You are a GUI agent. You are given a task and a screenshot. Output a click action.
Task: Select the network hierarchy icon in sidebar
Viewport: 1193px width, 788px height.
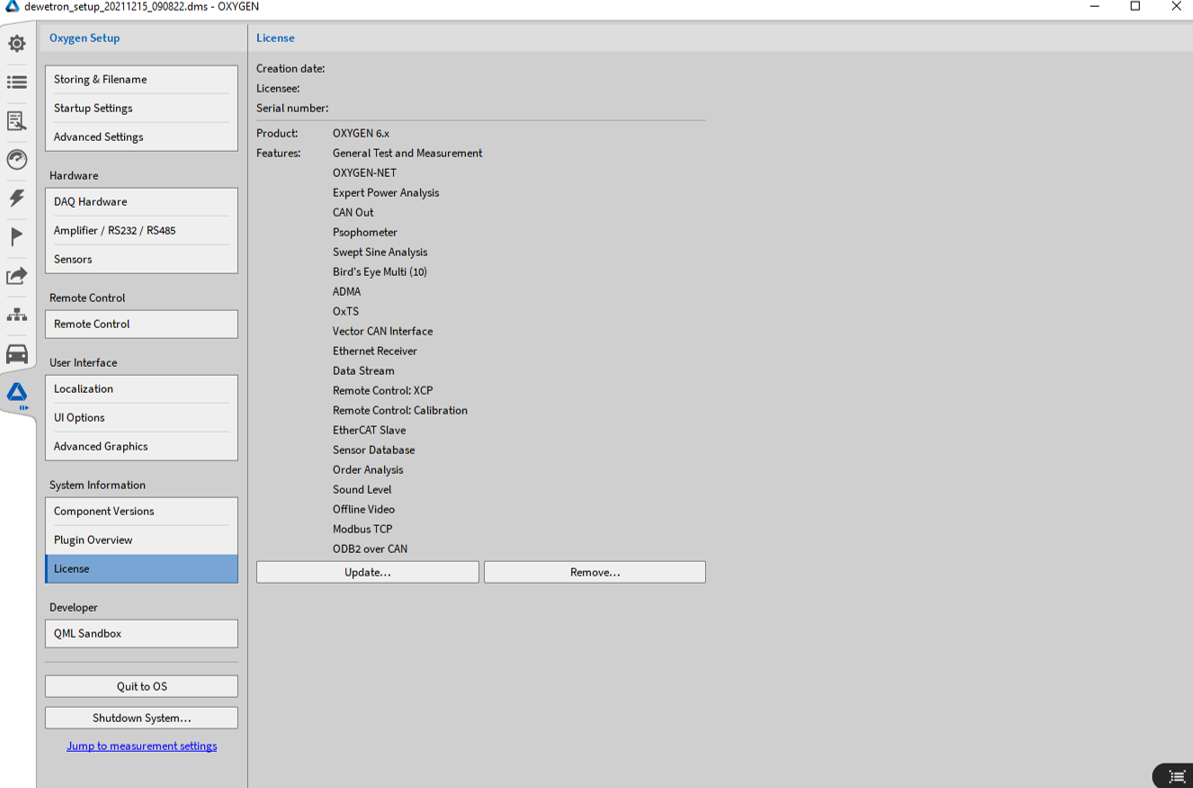(x=17, y=315)
